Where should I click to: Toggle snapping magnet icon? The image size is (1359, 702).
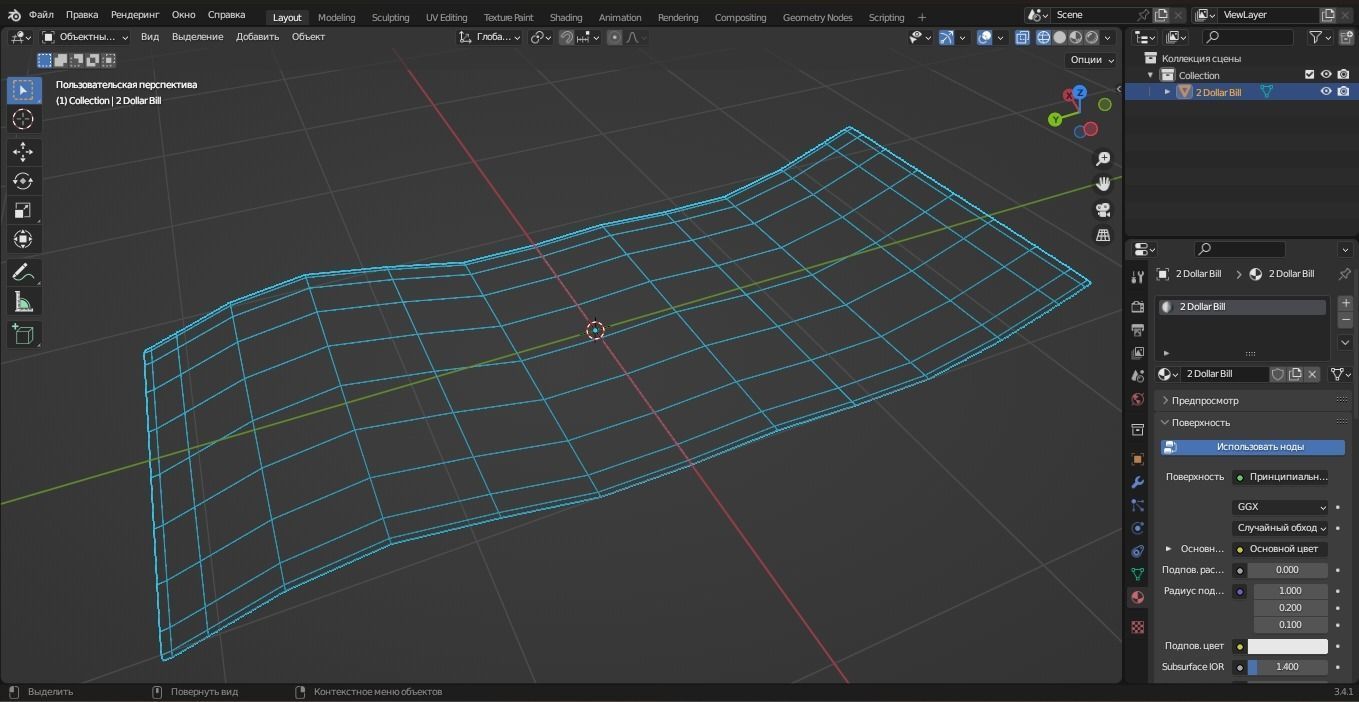(x=566, y=37)
